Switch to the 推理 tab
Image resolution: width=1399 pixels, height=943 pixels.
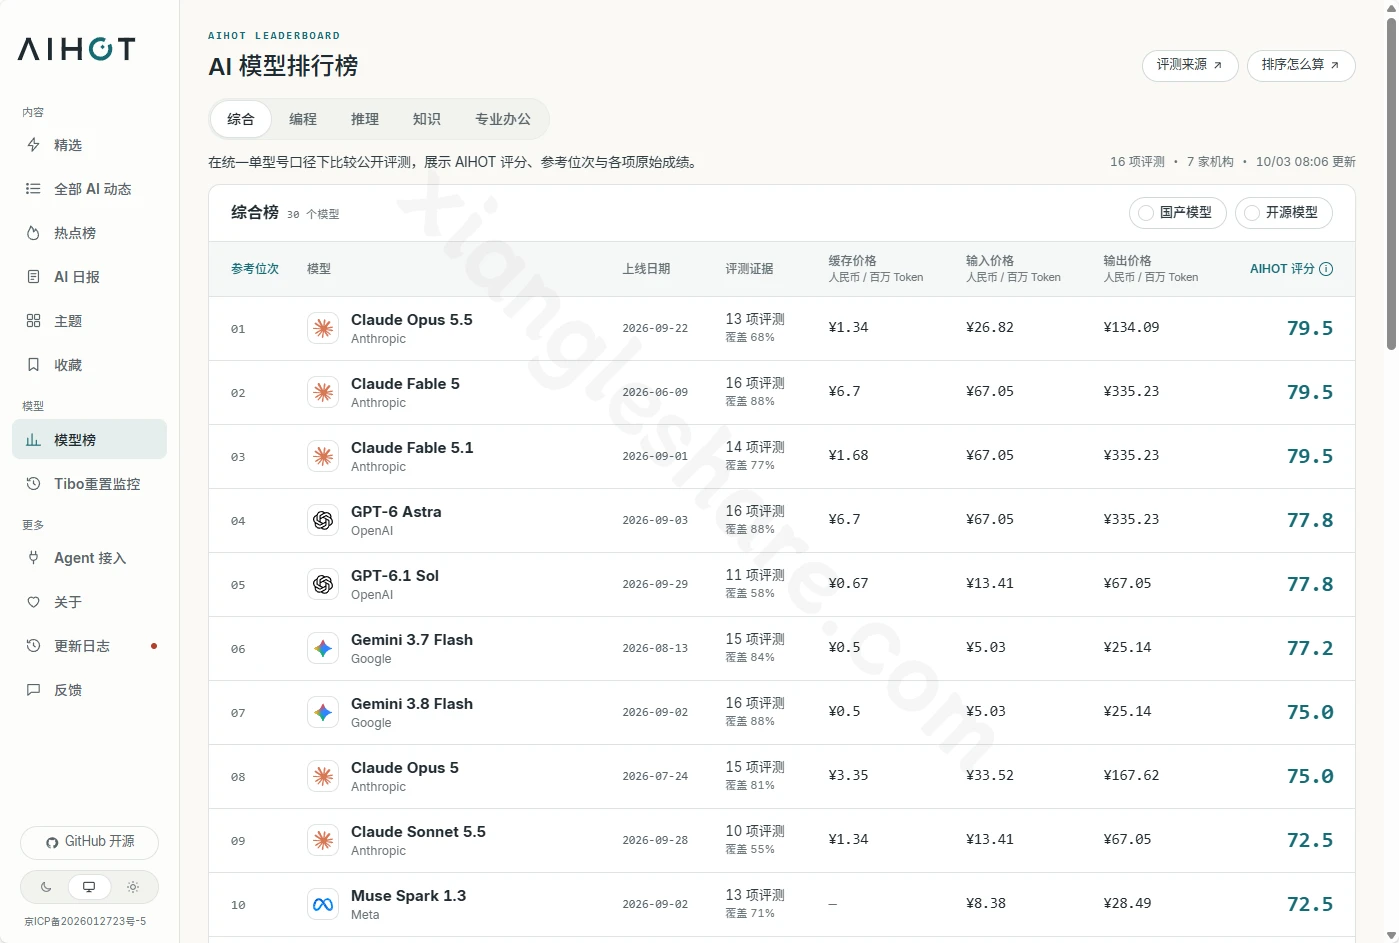point(365,119)
